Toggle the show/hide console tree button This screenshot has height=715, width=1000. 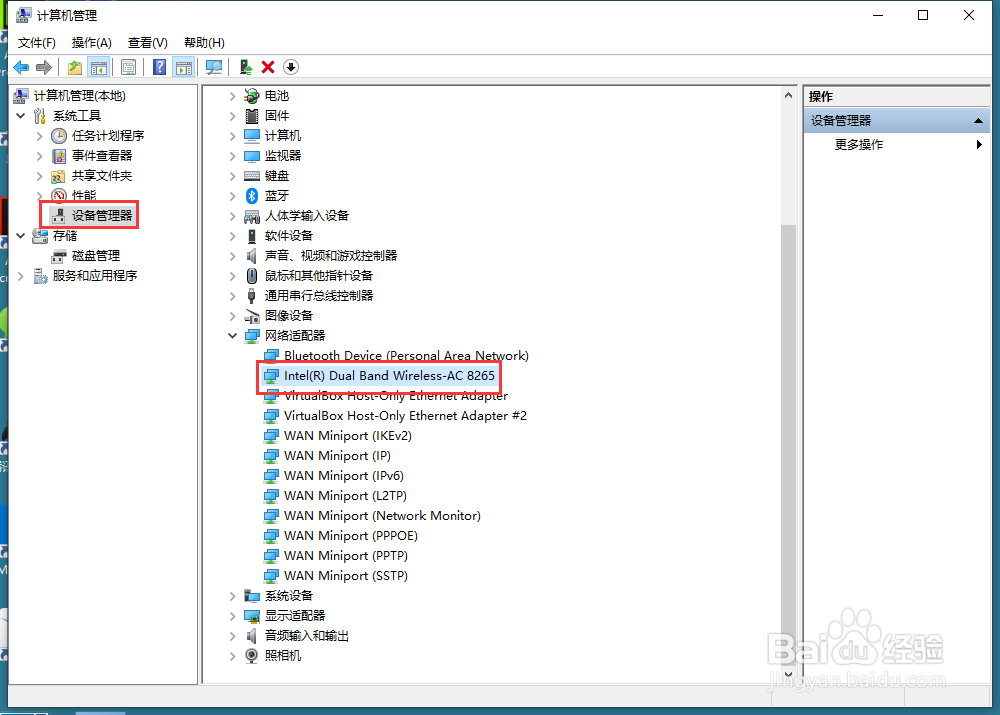99,67
